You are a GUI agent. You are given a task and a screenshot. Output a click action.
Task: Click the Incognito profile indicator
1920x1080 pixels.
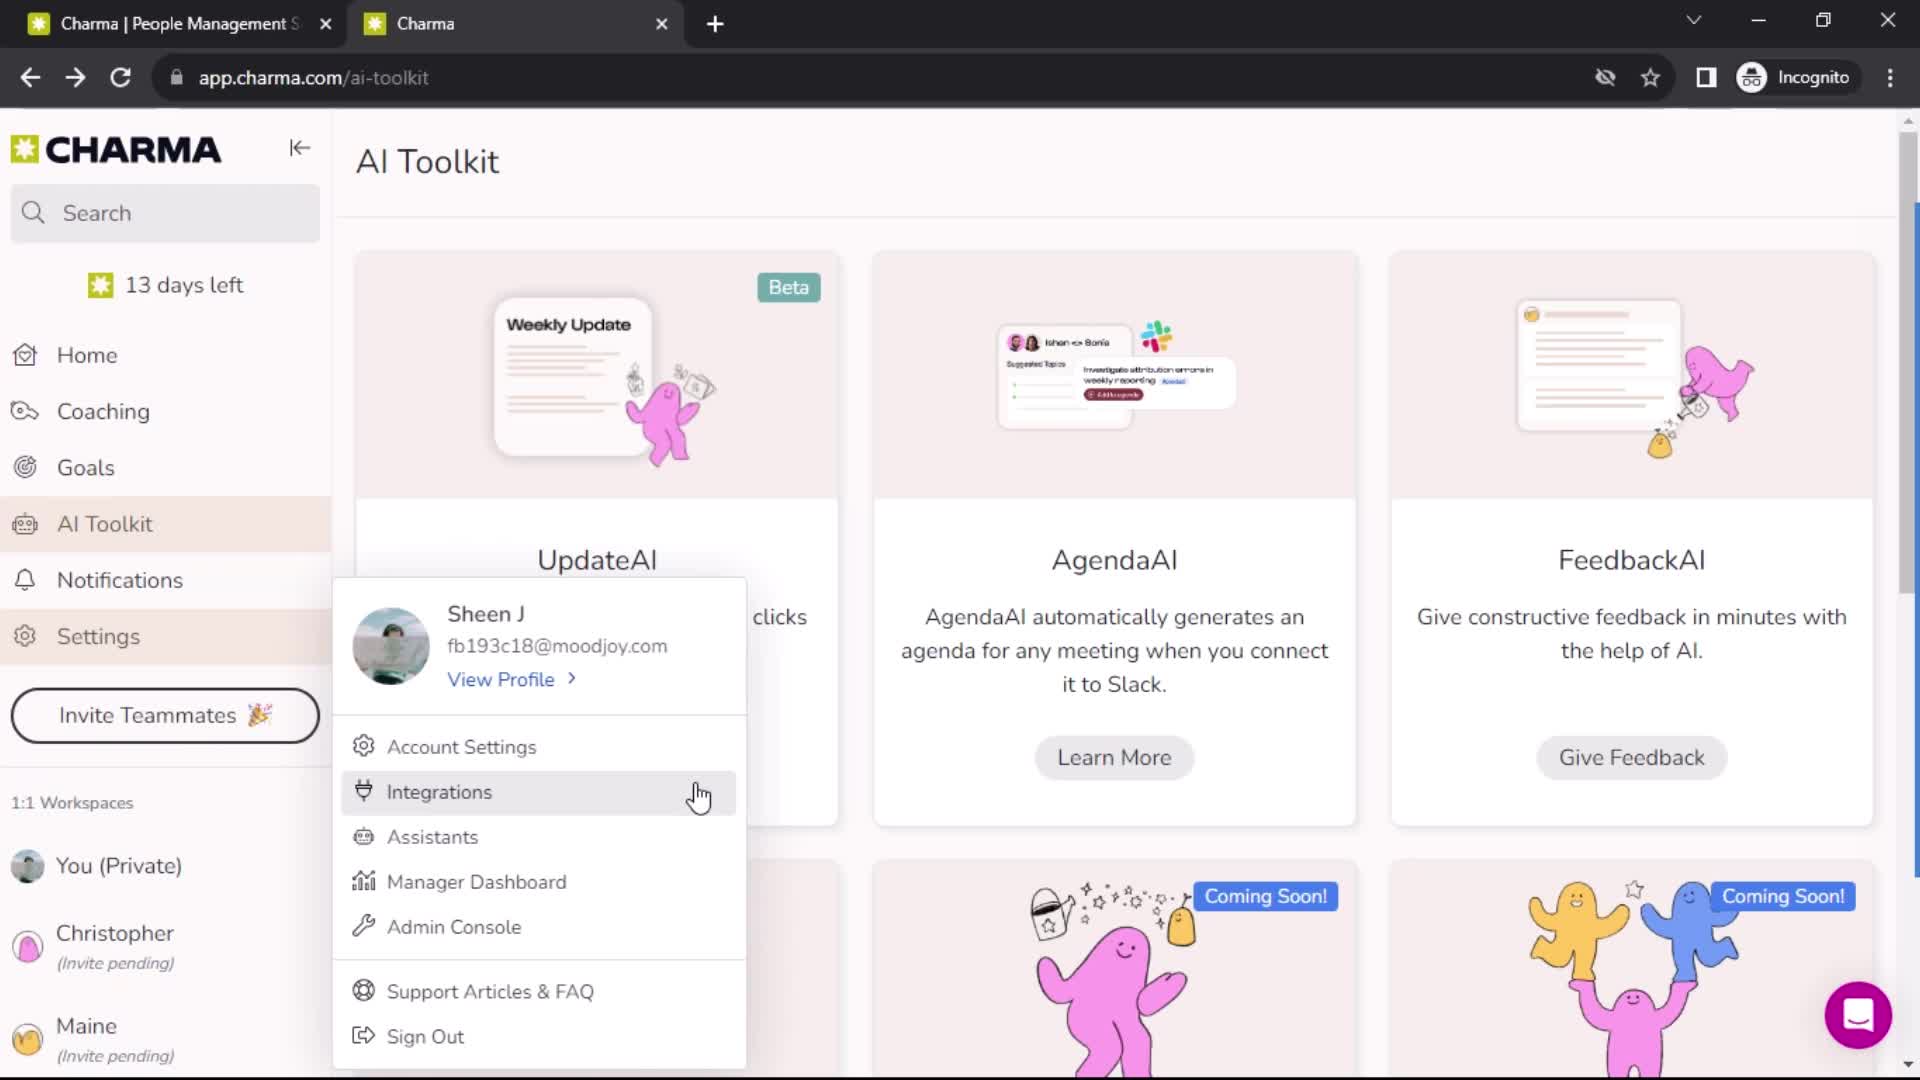[1796, 78]
